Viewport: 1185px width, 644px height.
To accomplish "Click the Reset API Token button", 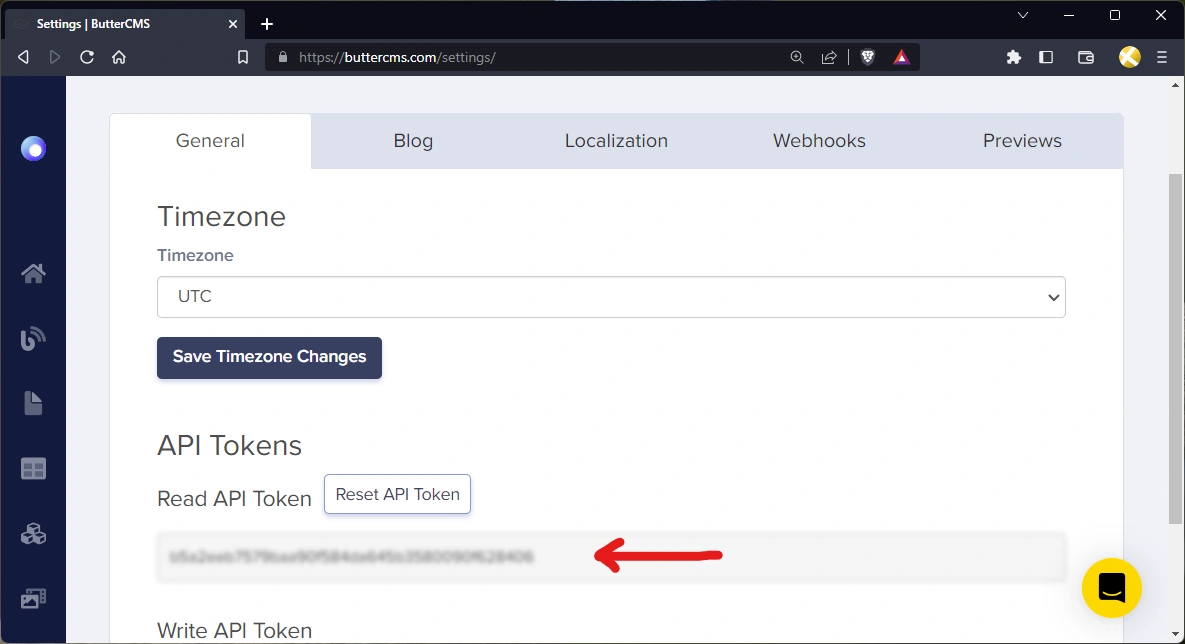I will point(398,494).
